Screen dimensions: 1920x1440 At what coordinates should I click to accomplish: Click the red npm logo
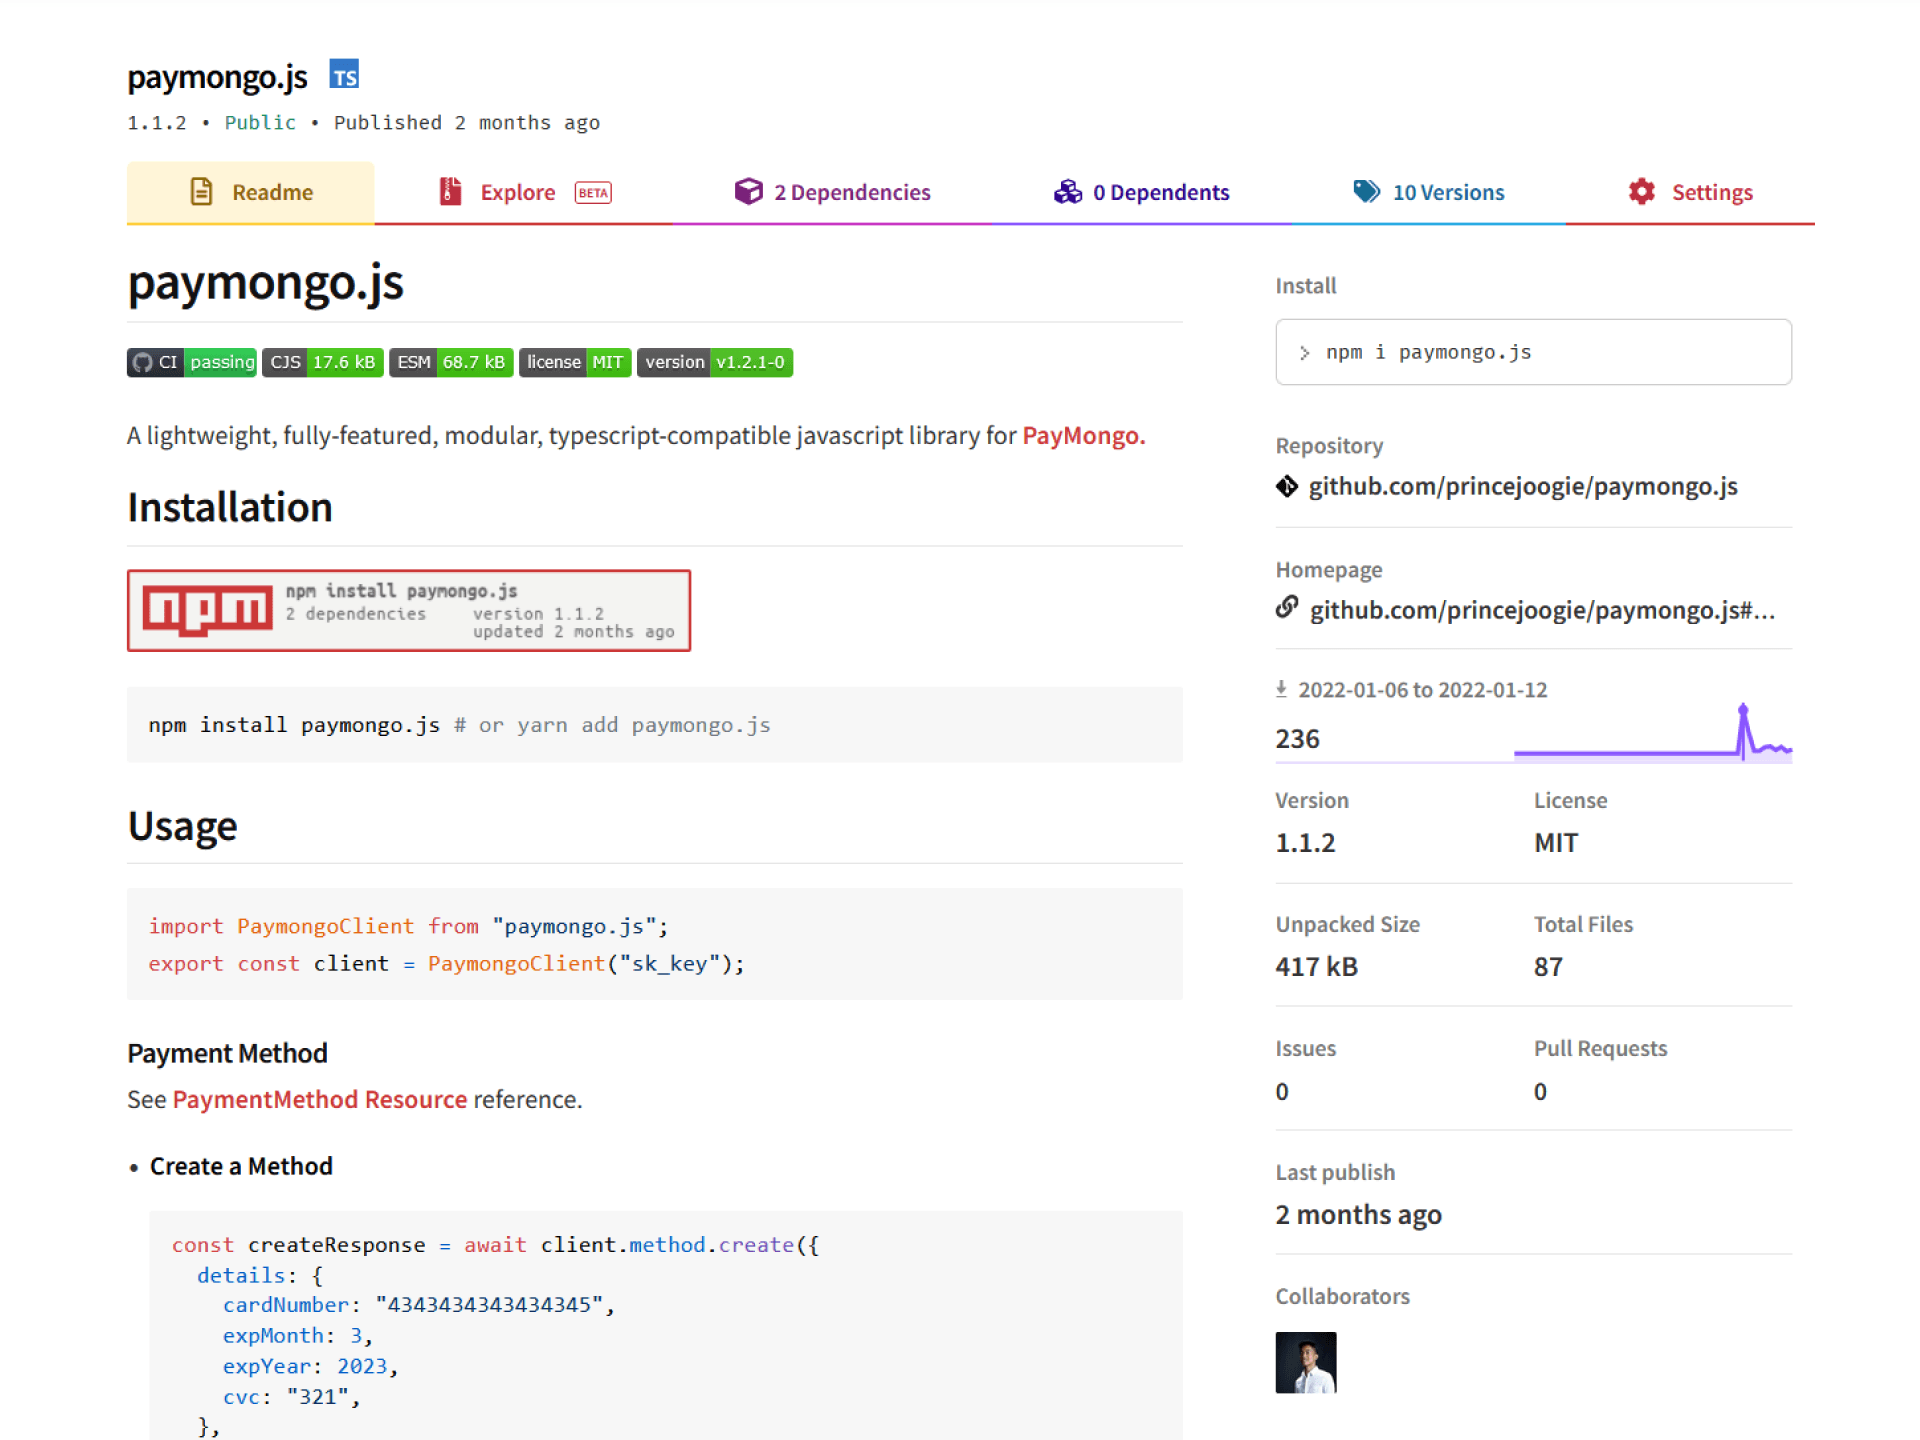click(x=208, y=609)
